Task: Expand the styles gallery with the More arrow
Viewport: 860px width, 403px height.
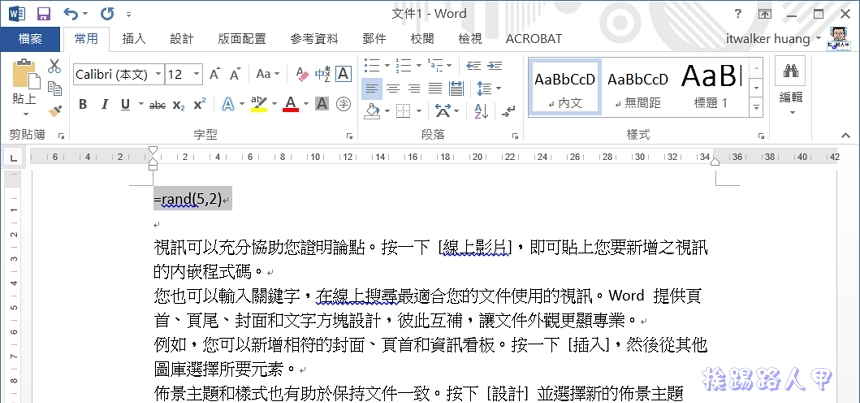Action: coord(757,103)
